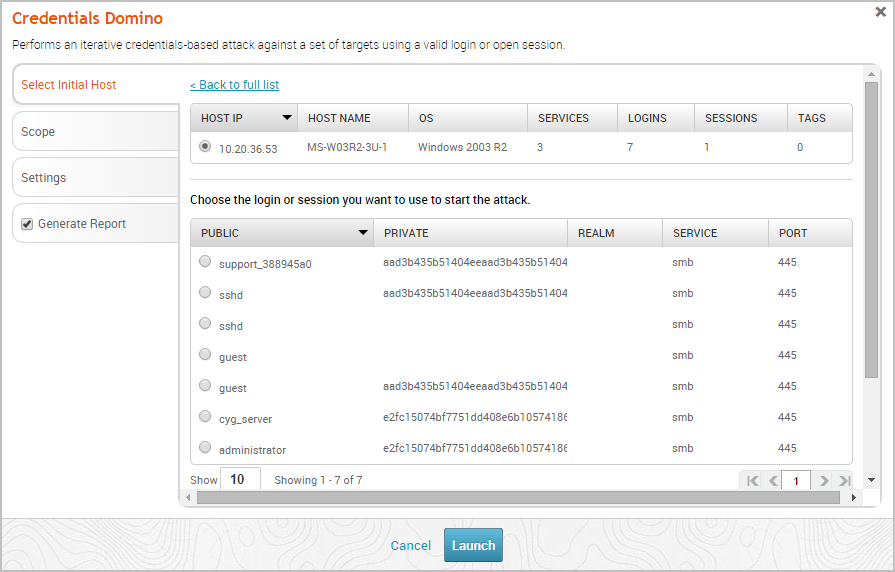Select host 10.20.36.53 radio button
Image resolution: width=895 pixels, height=572 pixels.
[x=205, y=146]
